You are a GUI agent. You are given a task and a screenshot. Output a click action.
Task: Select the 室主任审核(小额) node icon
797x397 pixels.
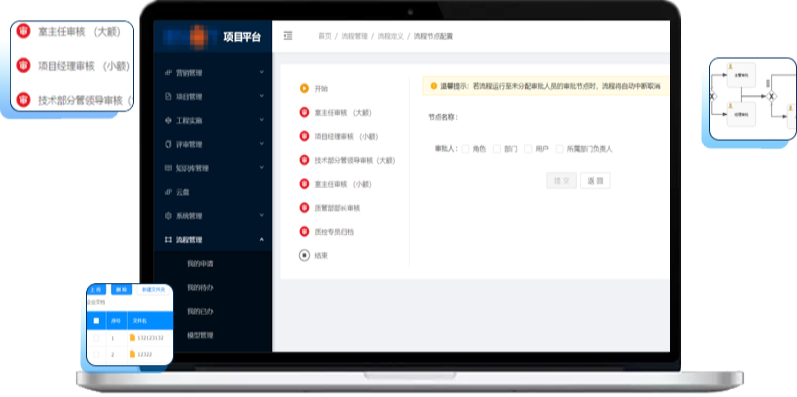tap(304, 184)
